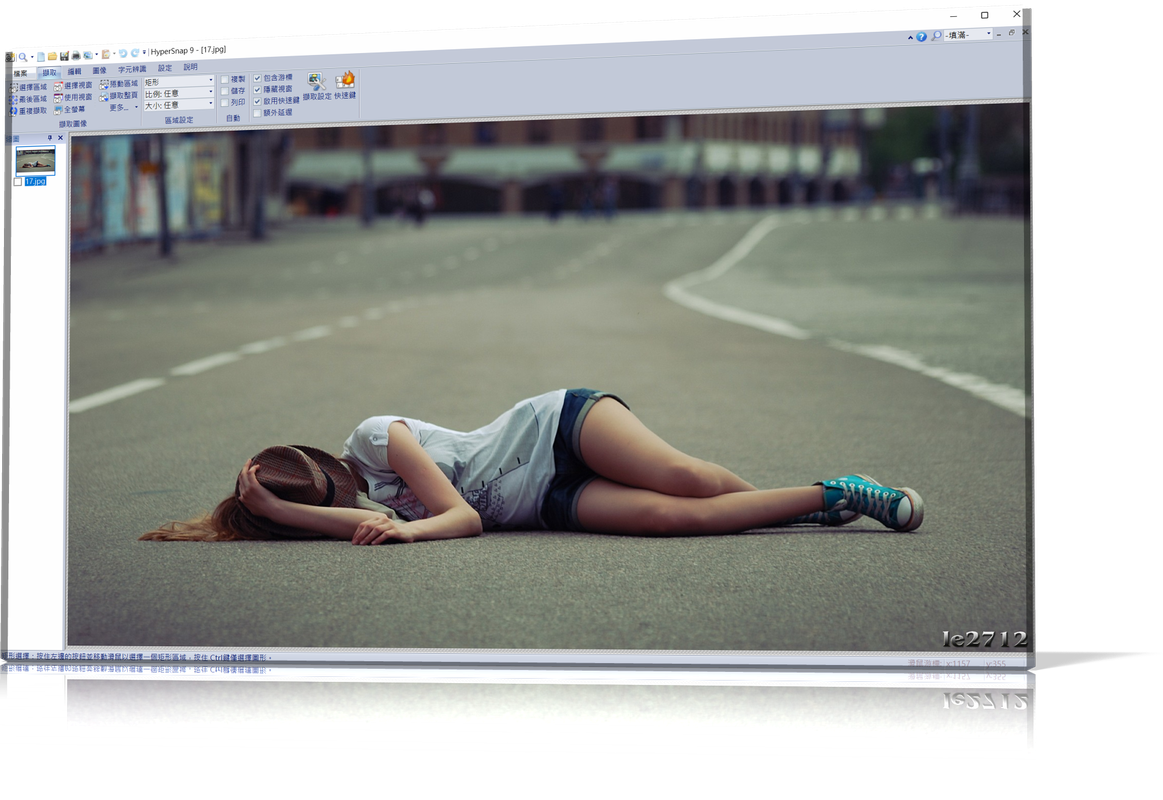Open the Undo icon in the quick toolbar

pos(122,53)
